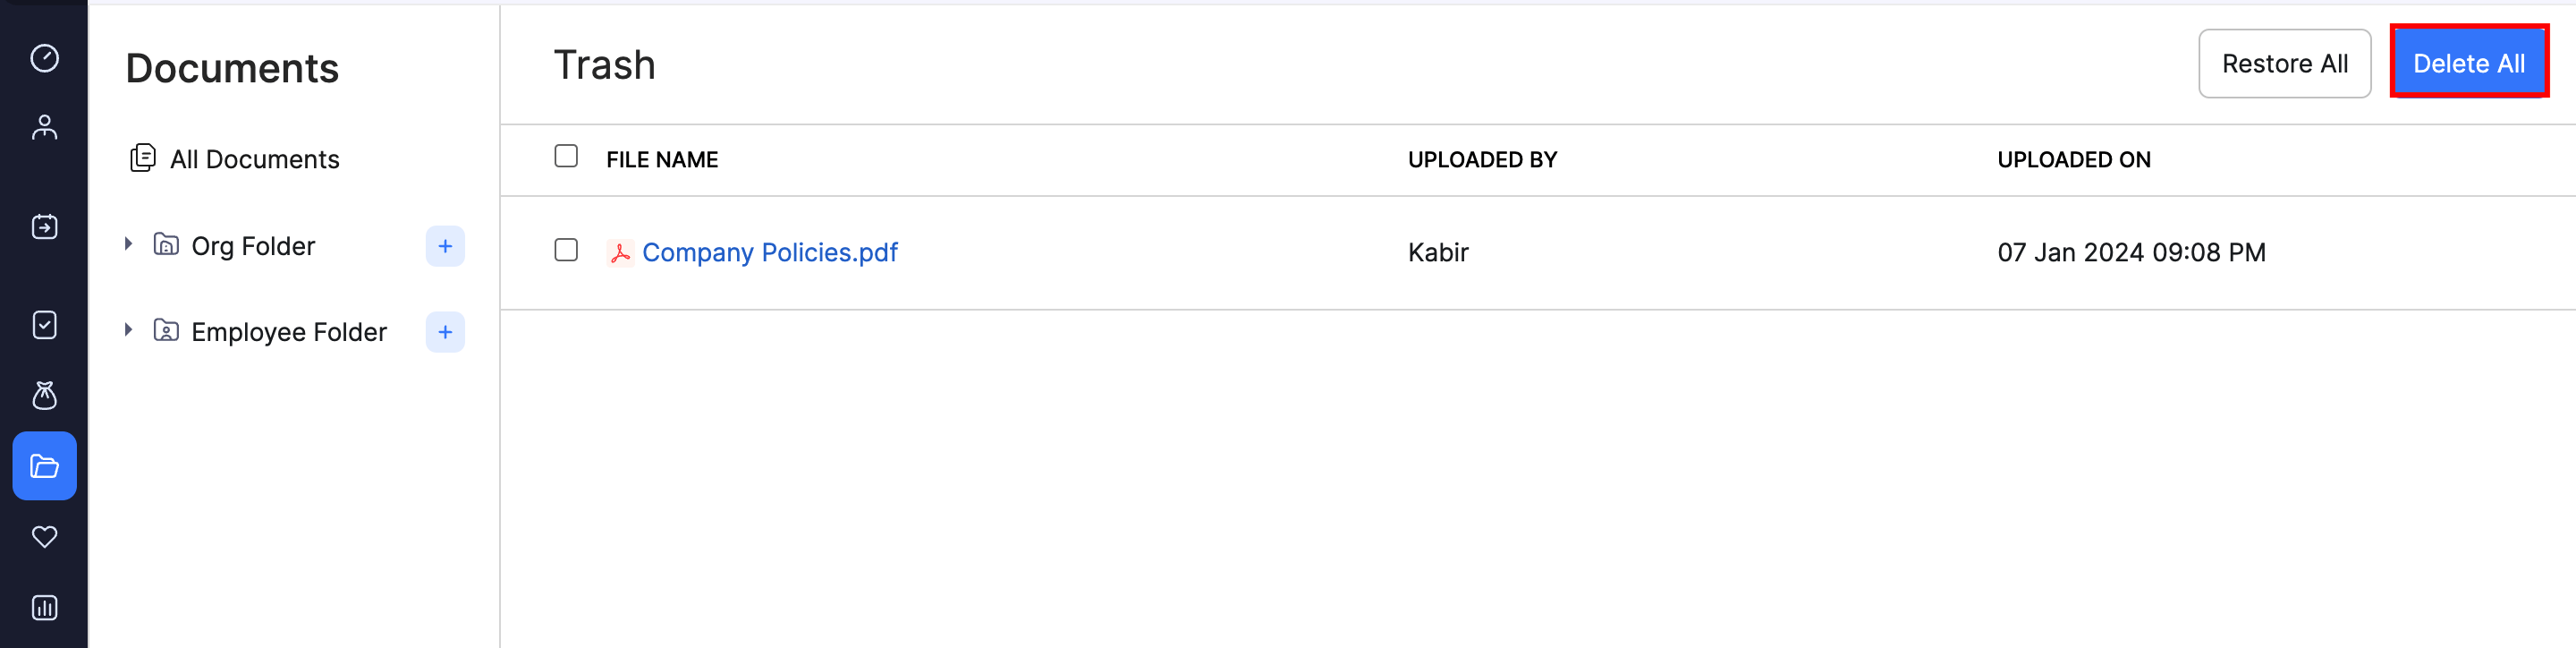Expand the Org Folder tree arrow
The height and width of the screenshot is (648, 2576).
coord(128,244)
